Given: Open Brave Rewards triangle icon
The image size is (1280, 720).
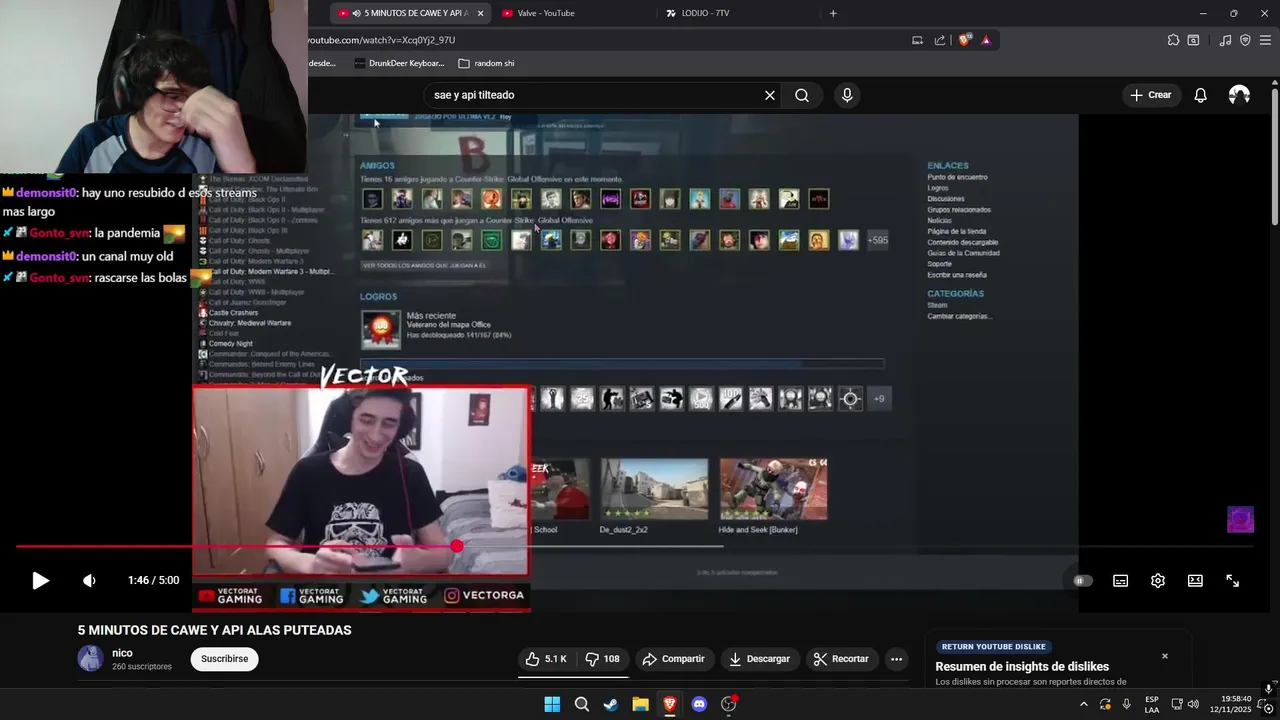Looking at the screenshot, I should pos(986,40).
